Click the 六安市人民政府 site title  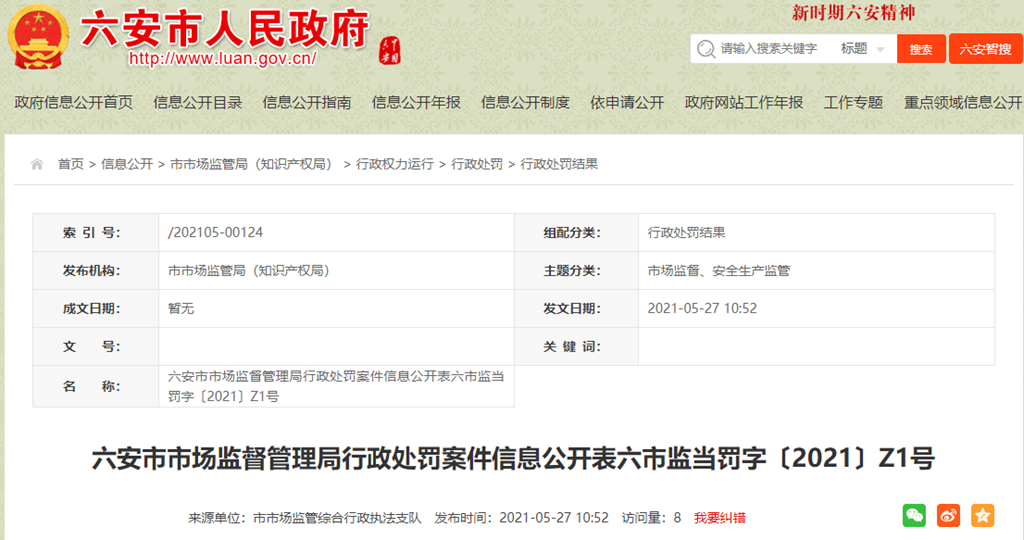pos(225,29)
